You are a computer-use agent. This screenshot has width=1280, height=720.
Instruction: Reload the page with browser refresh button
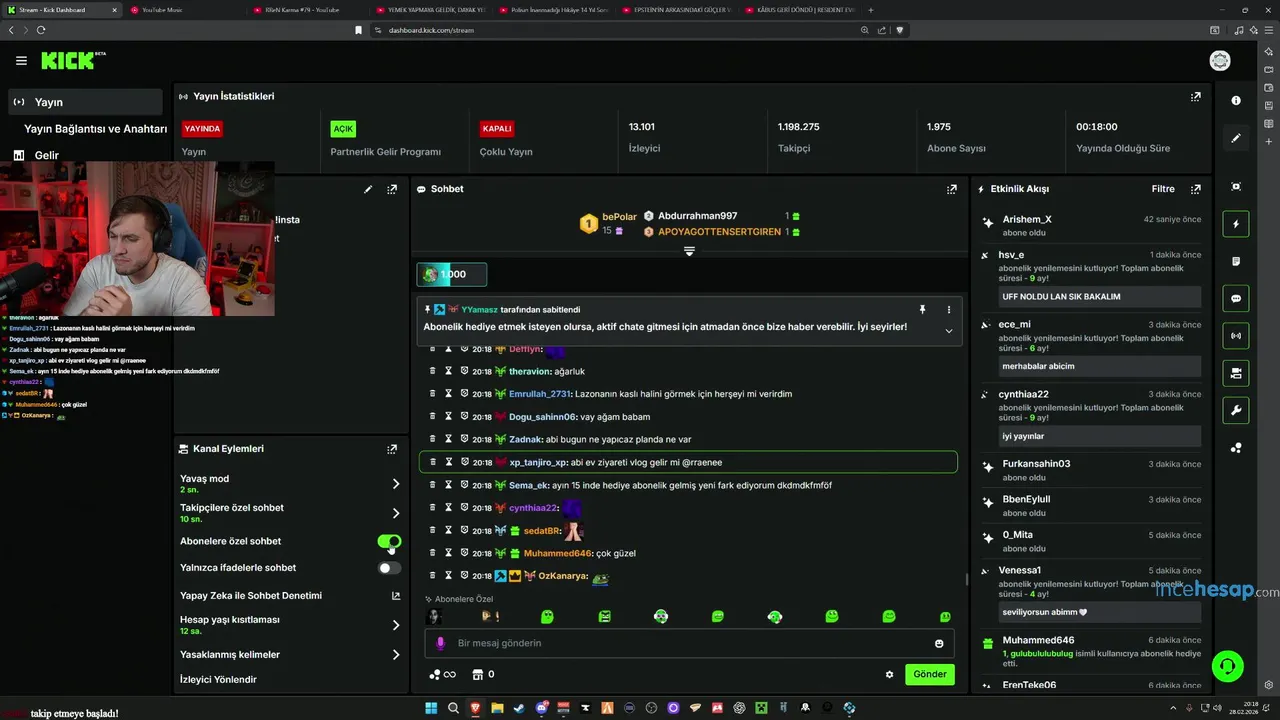click(x=41, y=30)
